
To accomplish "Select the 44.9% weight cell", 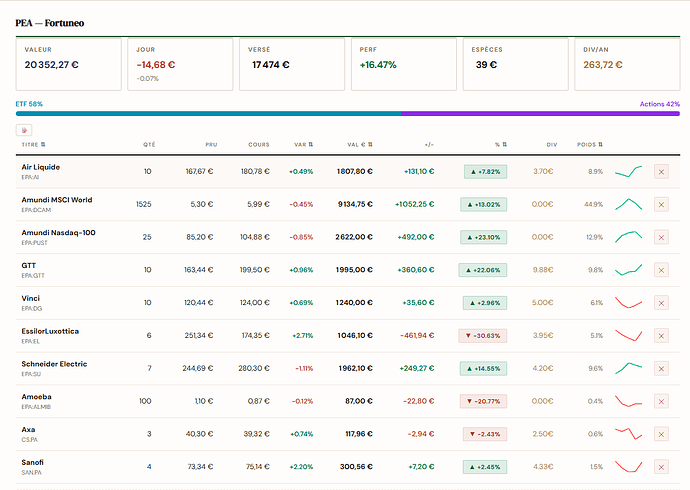I will point(594,204).
